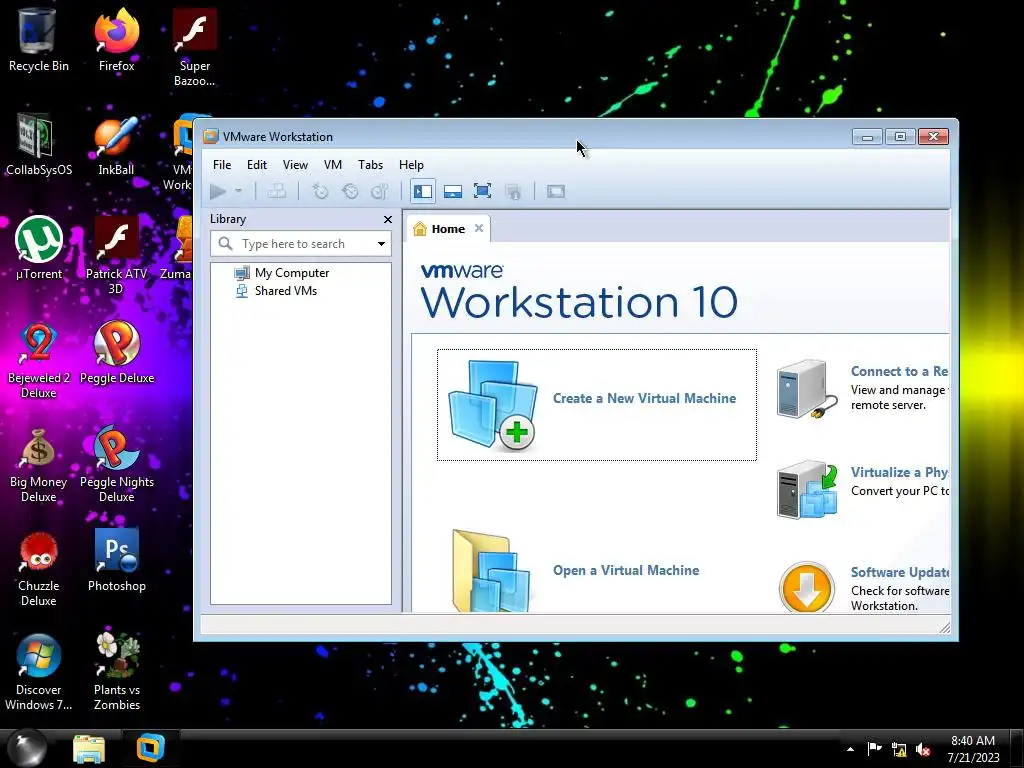1024x768 pixels.
Task: Select the Peggle Nights Deluxe desktop icon
Action: coord(116,464)
